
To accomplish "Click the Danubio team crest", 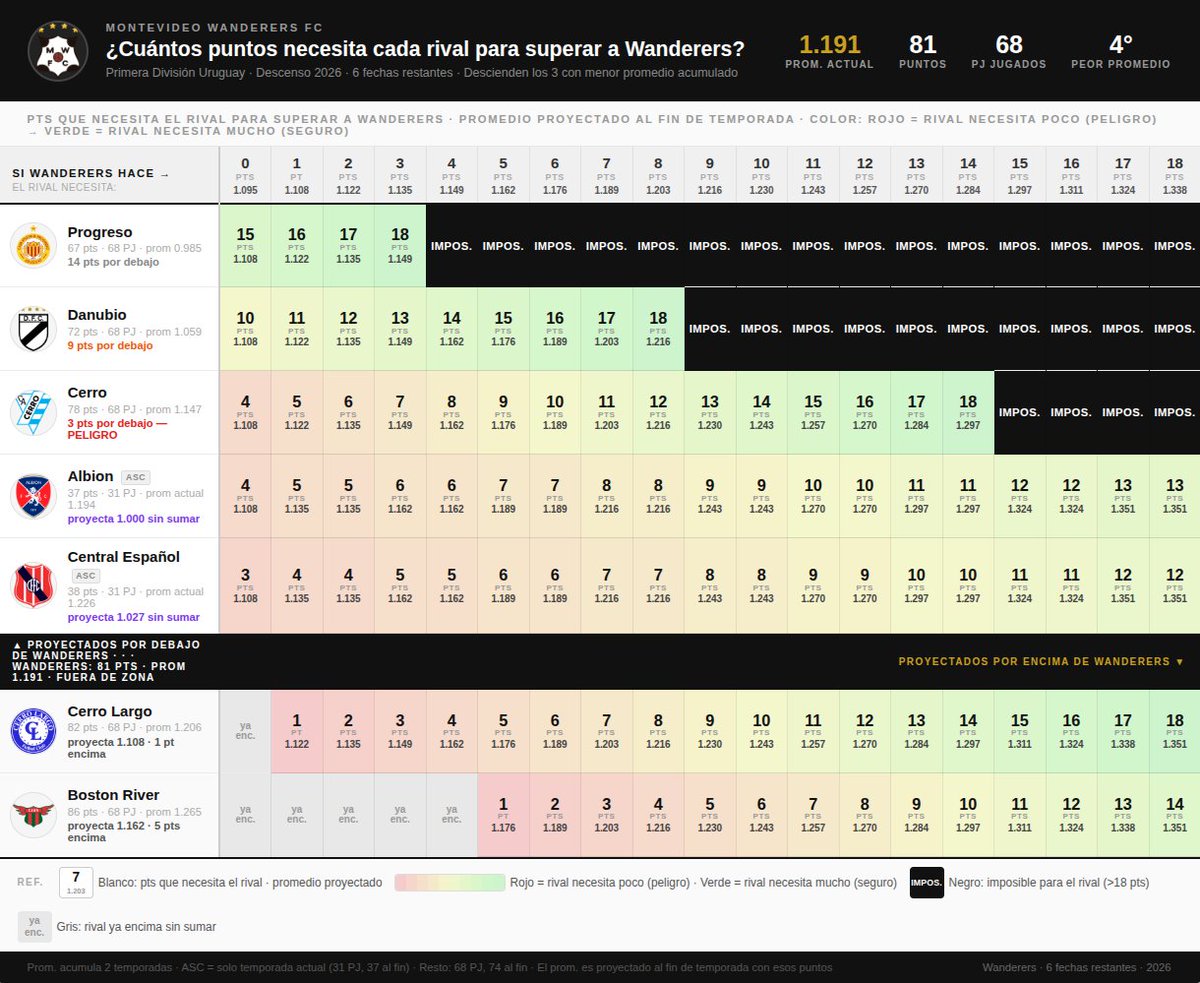I will pyautogui.click(x=34, y=329).
